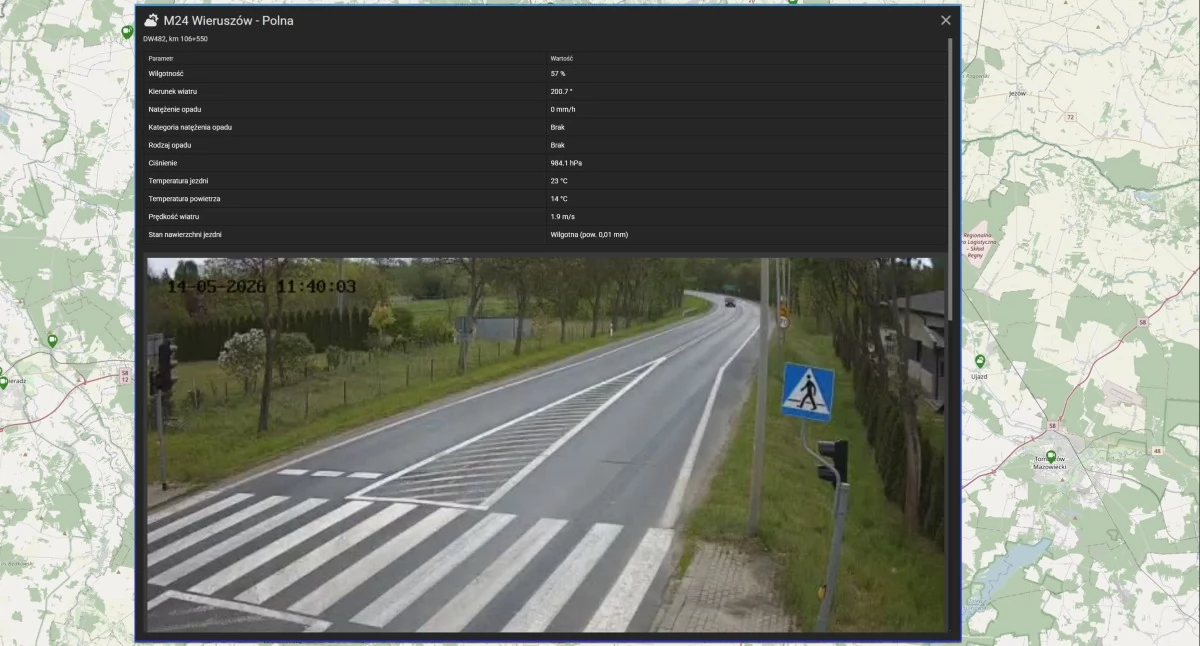
Task: Select the "Kierunek wiatru" row label
Action: point(173,92)
